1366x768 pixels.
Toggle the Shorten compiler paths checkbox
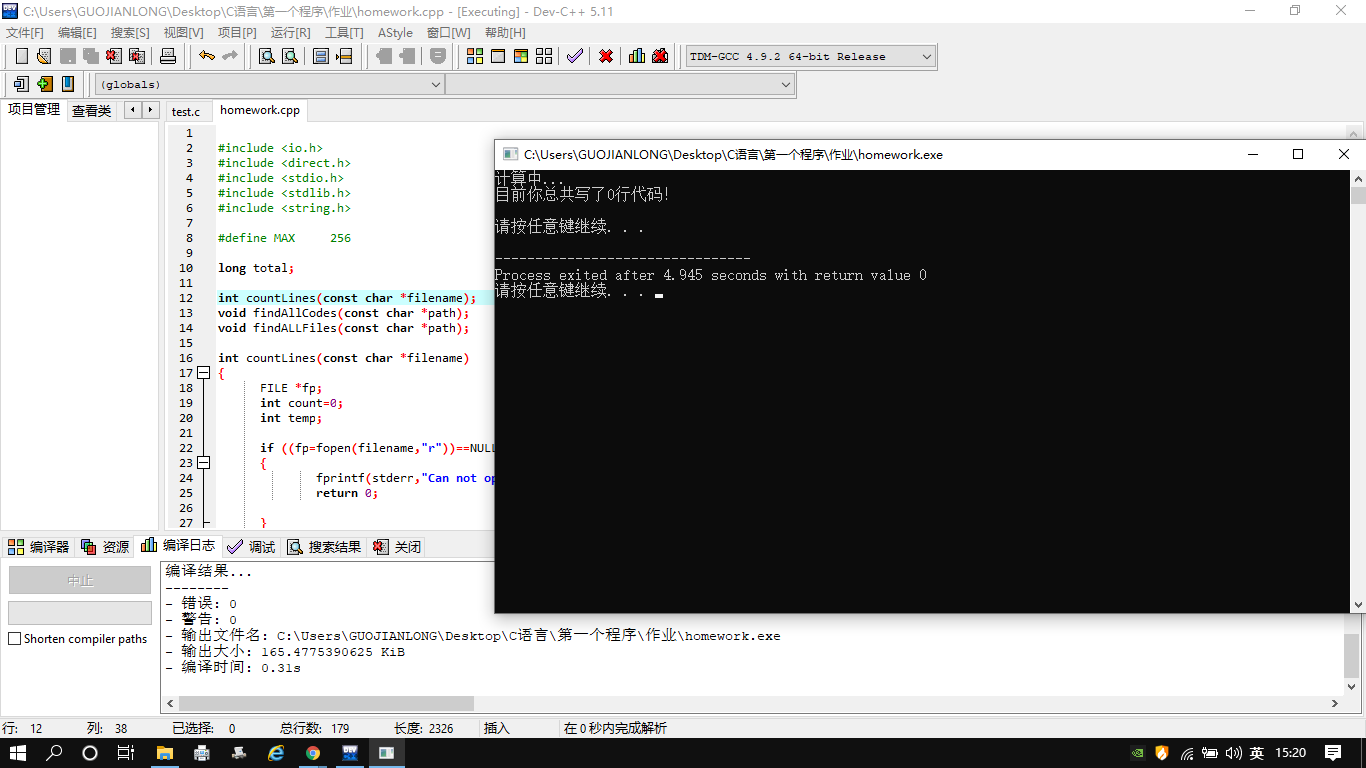coord(15,639)
